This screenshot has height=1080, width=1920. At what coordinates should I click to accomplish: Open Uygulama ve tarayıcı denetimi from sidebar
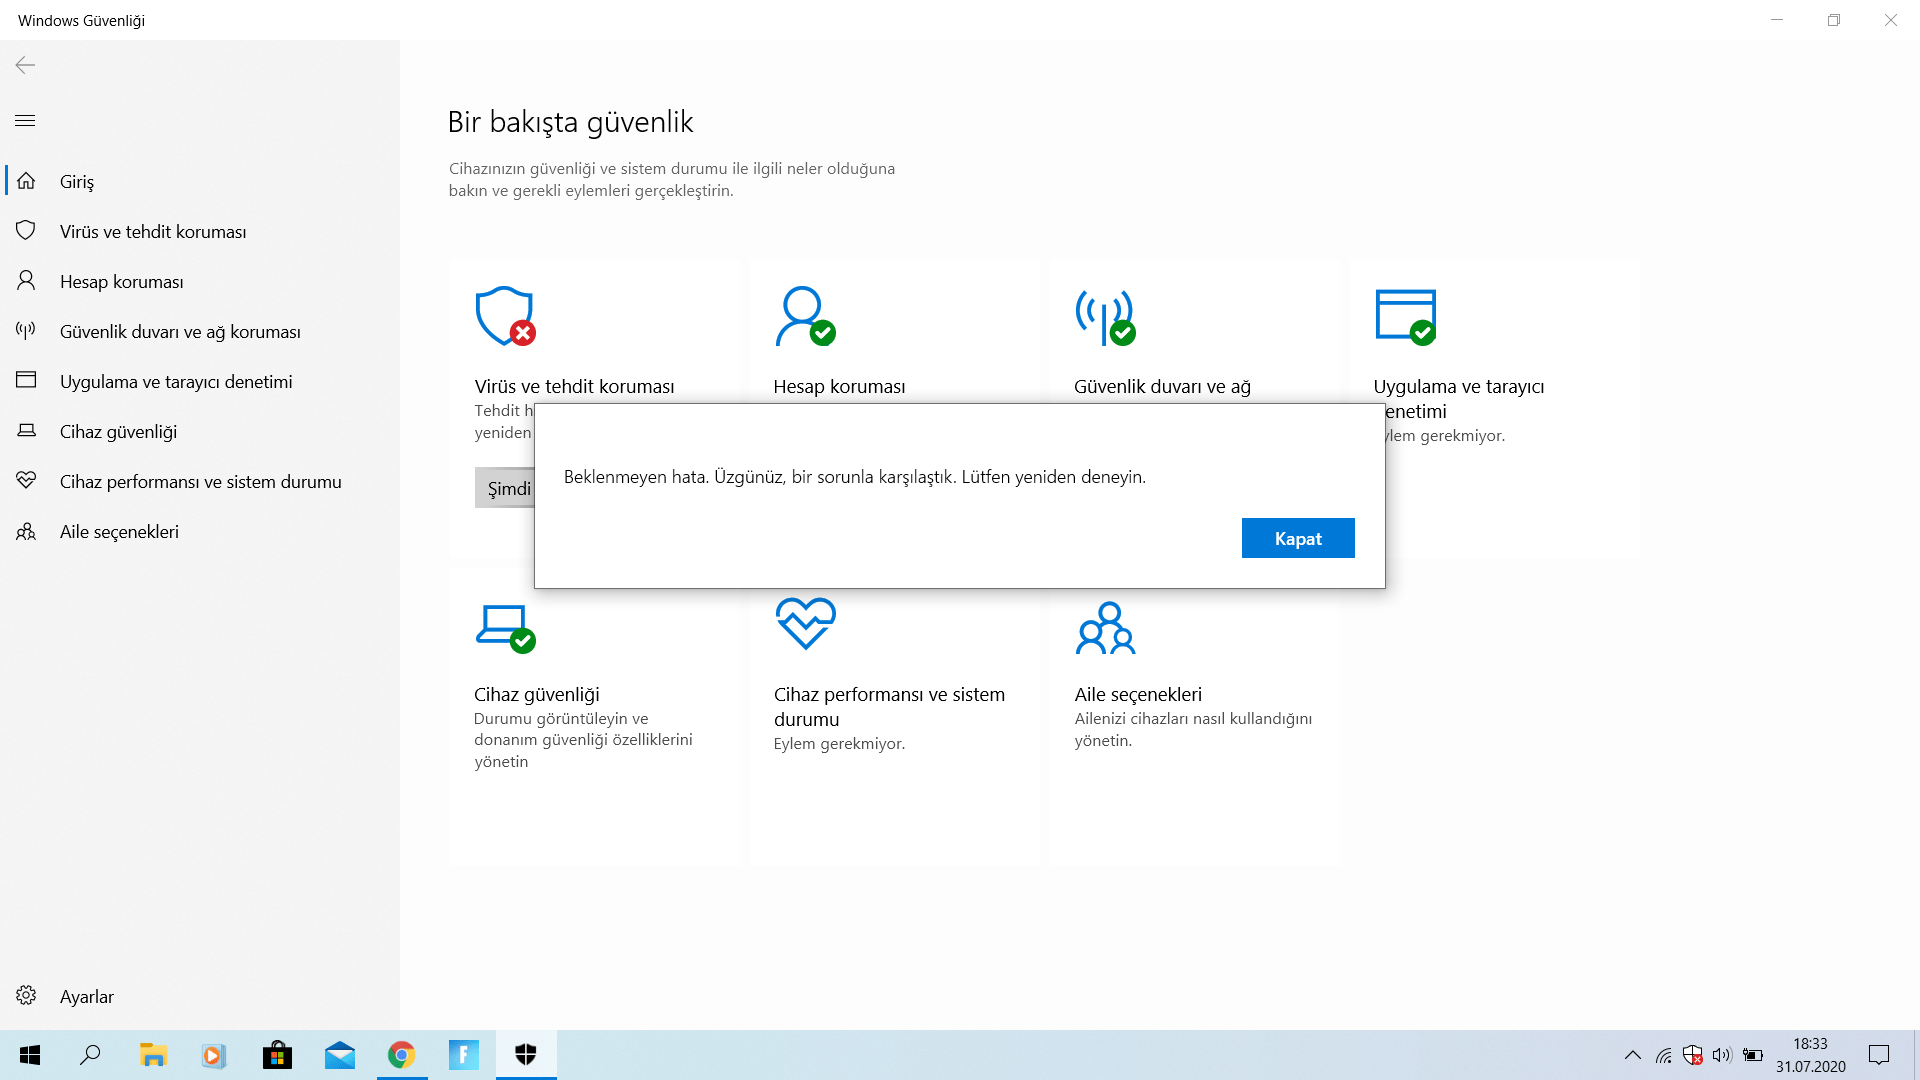click(x=175, y=381)
